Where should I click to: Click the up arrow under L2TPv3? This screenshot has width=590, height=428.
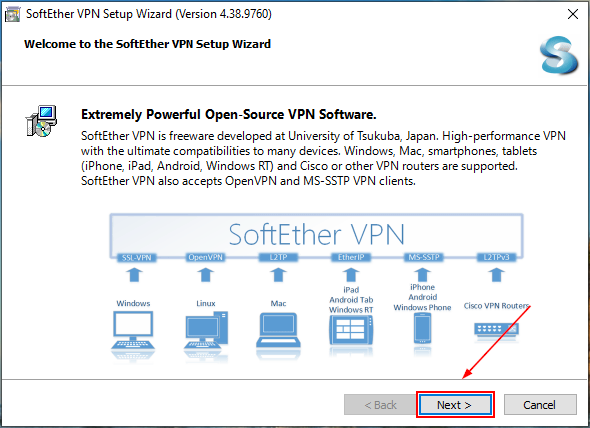click(496, 275)
